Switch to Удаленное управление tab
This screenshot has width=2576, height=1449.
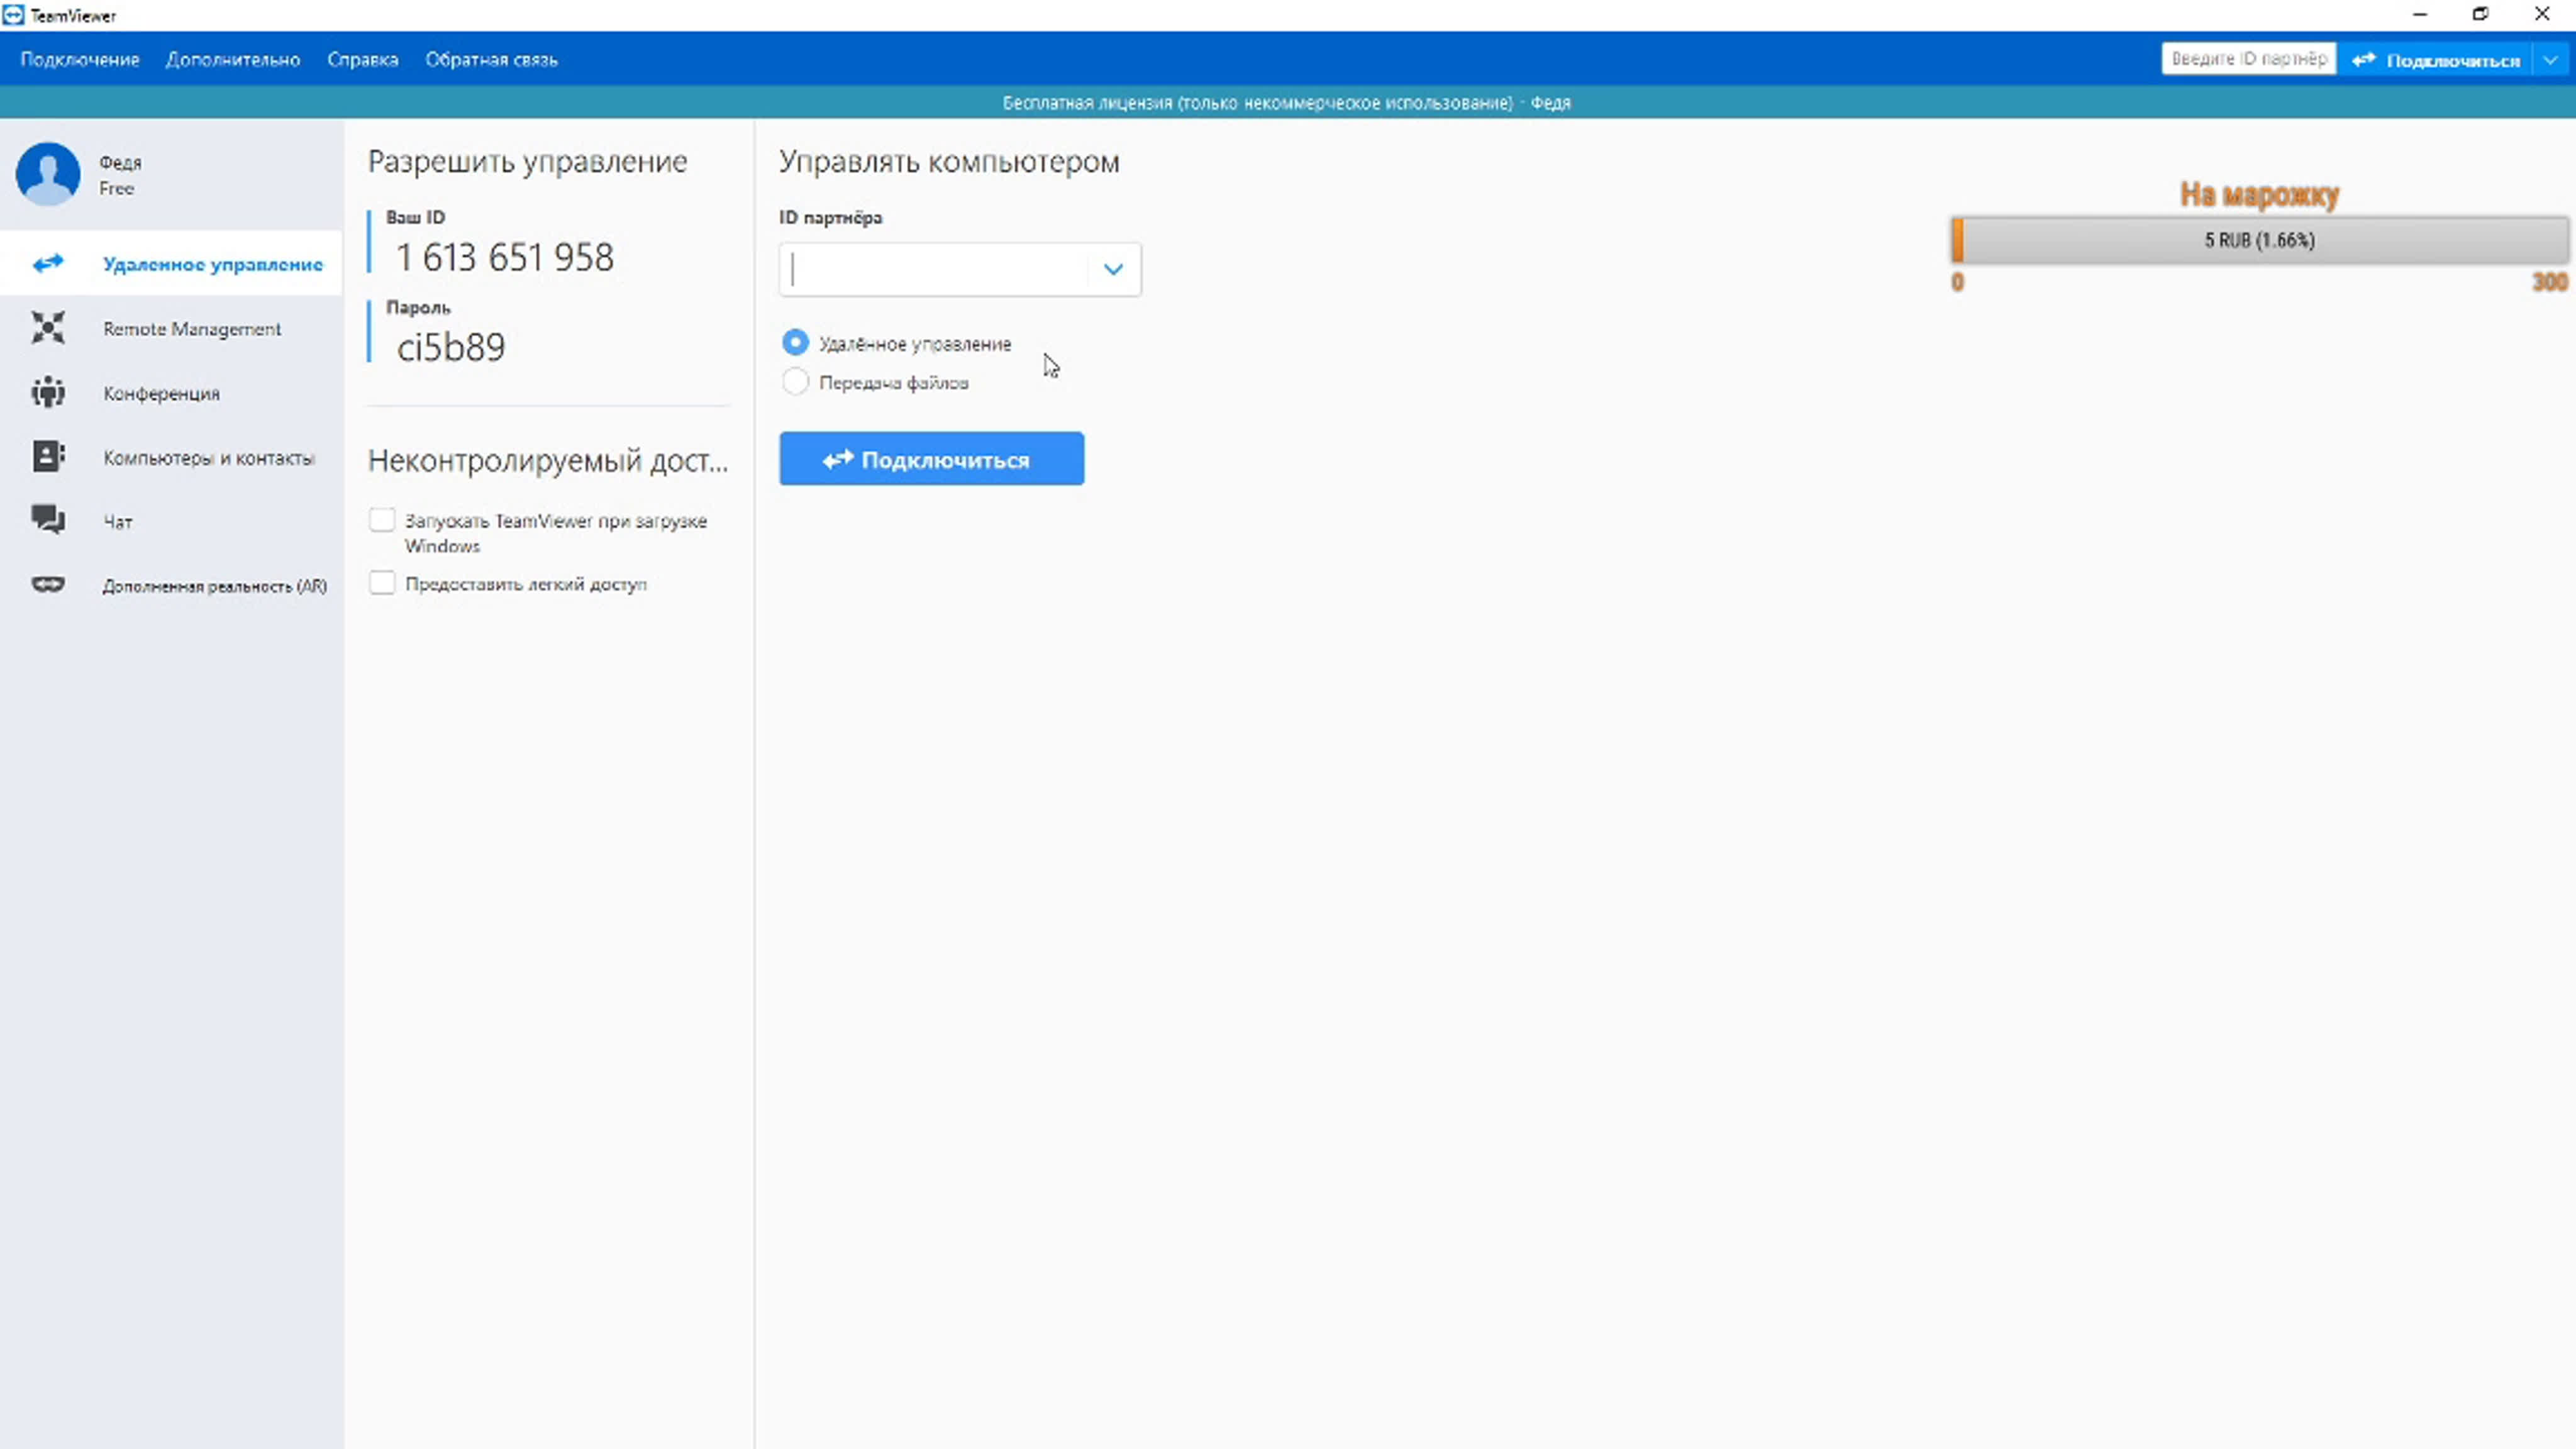(x=171, y=264)
